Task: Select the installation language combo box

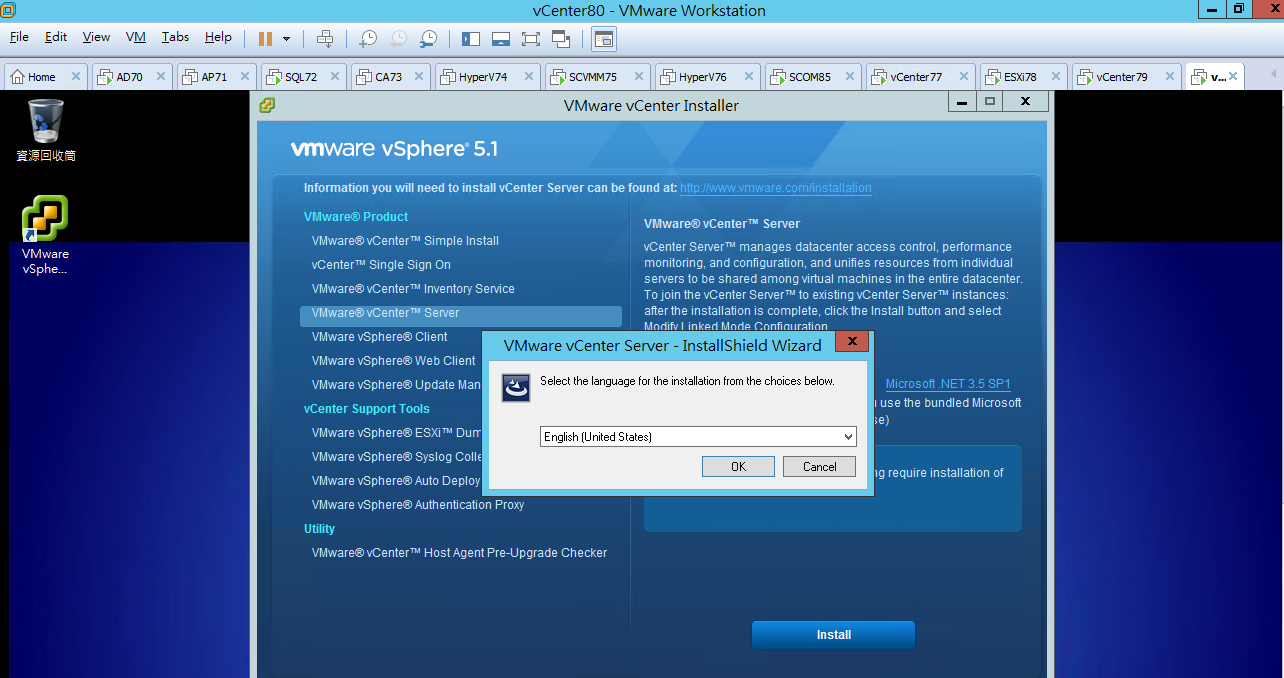Action: click(698, 437)
